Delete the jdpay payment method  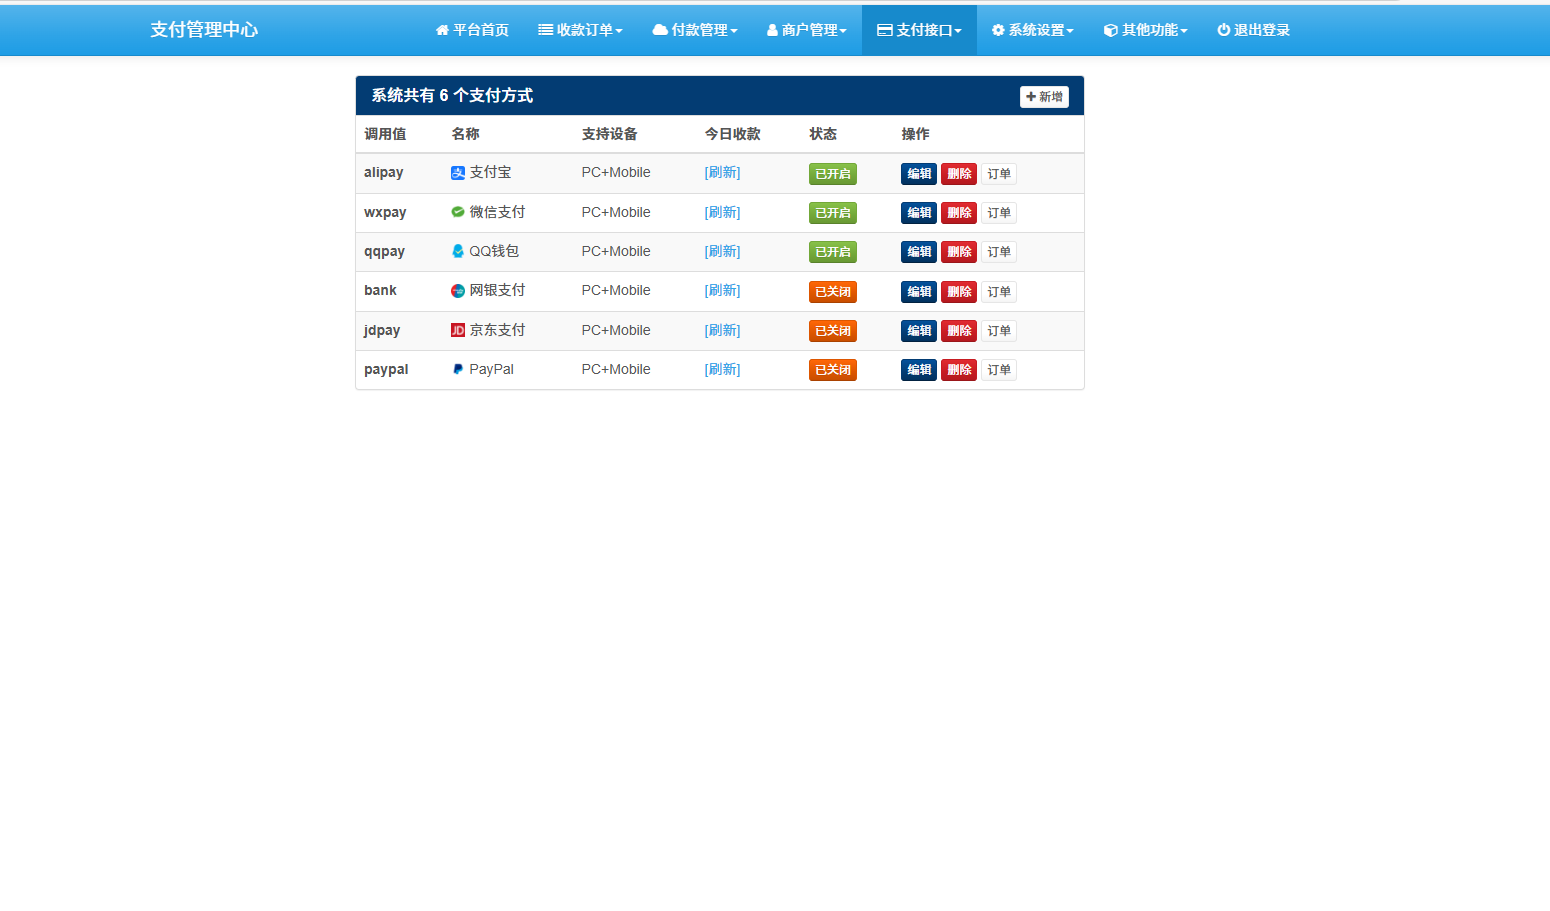959,331
